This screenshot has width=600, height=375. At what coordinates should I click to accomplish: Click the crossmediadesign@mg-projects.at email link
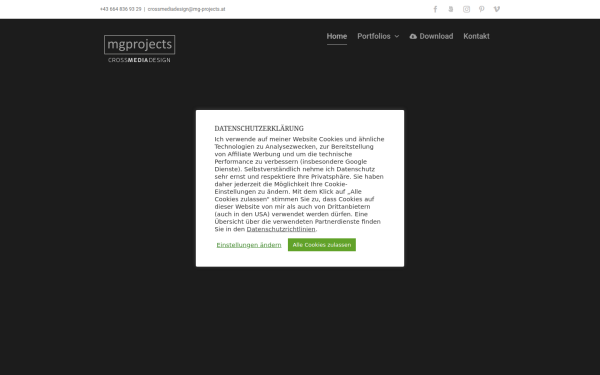pos(186,9)
